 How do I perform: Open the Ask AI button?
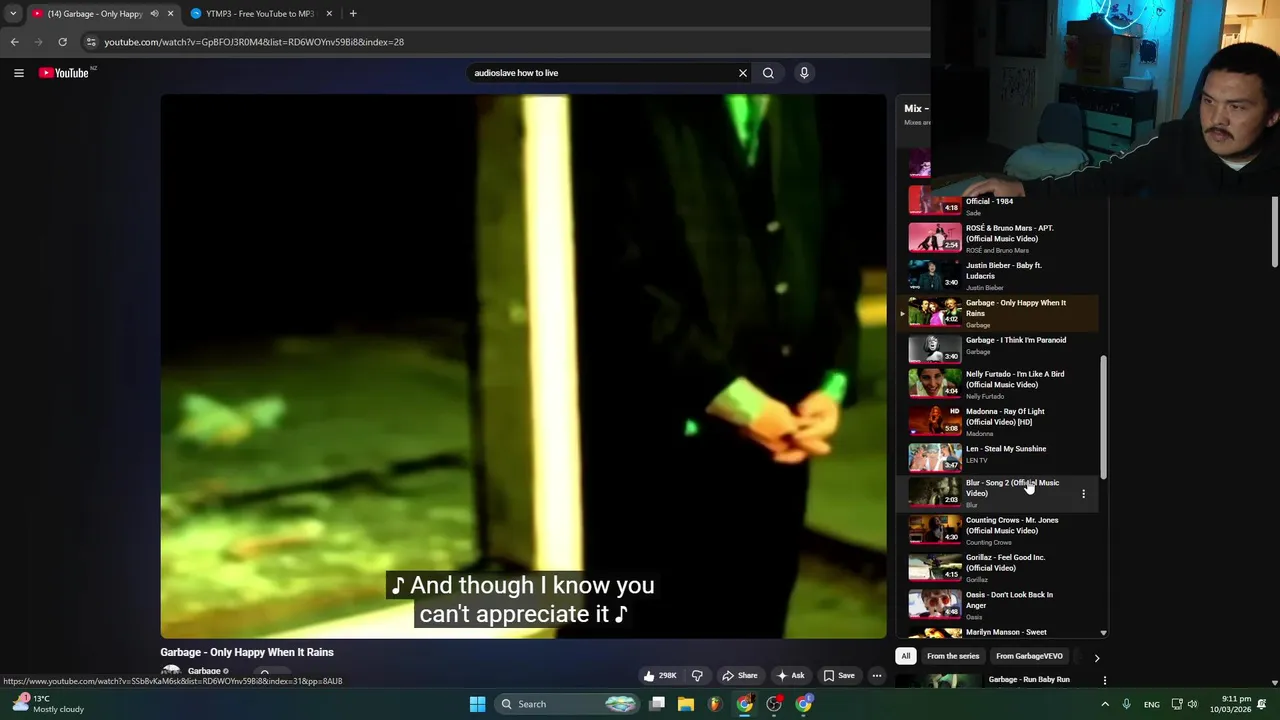[x=791, y=676]
